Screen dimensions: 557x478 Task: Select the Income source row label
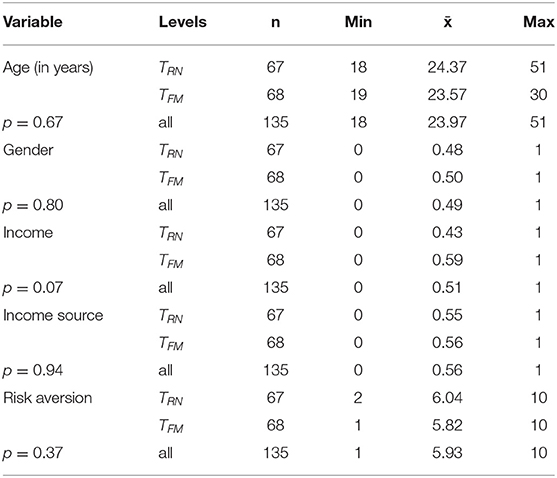[x=53, y=315]
